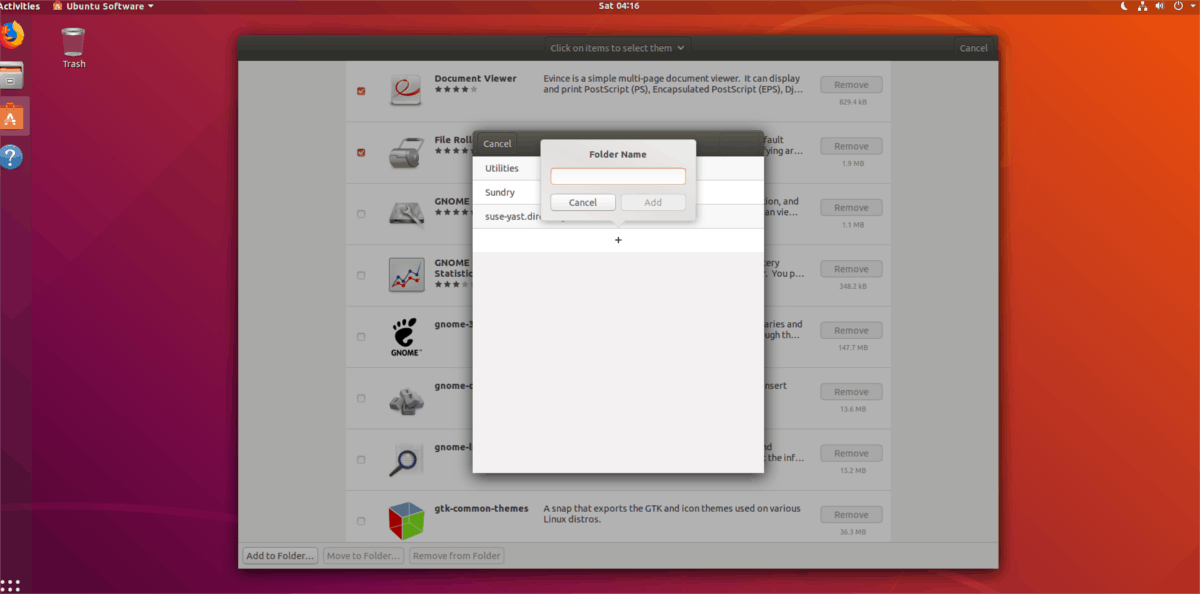Click the Folder Name text input field
The width and height of the screenshot is (1200, 594).
coord(617,175)
